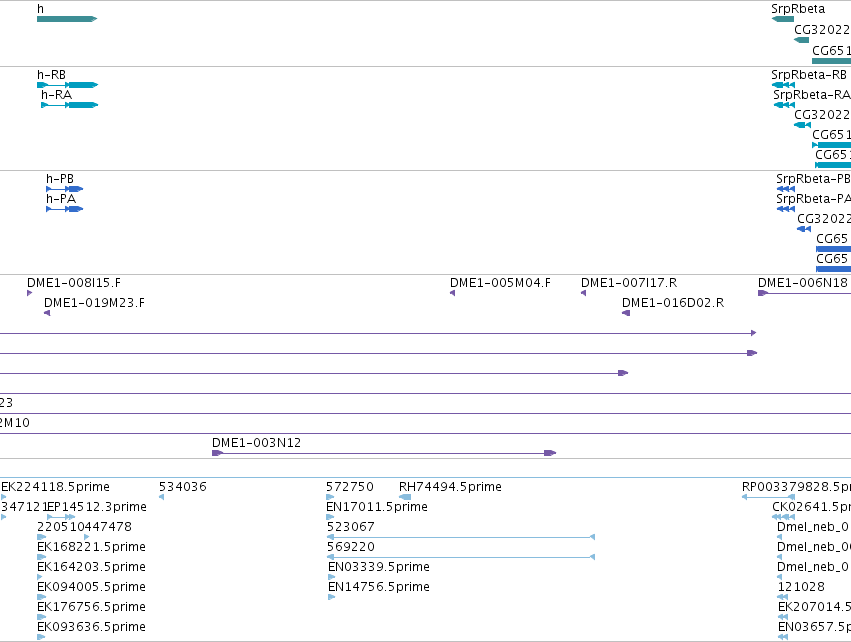Select the DME1-008I15.F clone end marker
Image resolution: width=851 pixels, height=642 pixels.
pos(30,293)
